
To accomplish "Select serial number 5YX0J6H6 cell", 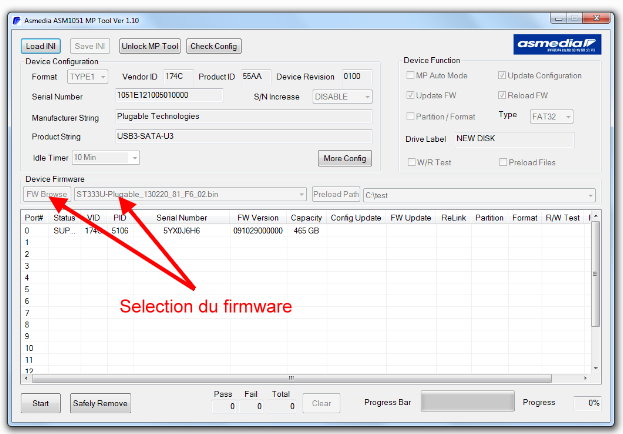I will (182, 231).
